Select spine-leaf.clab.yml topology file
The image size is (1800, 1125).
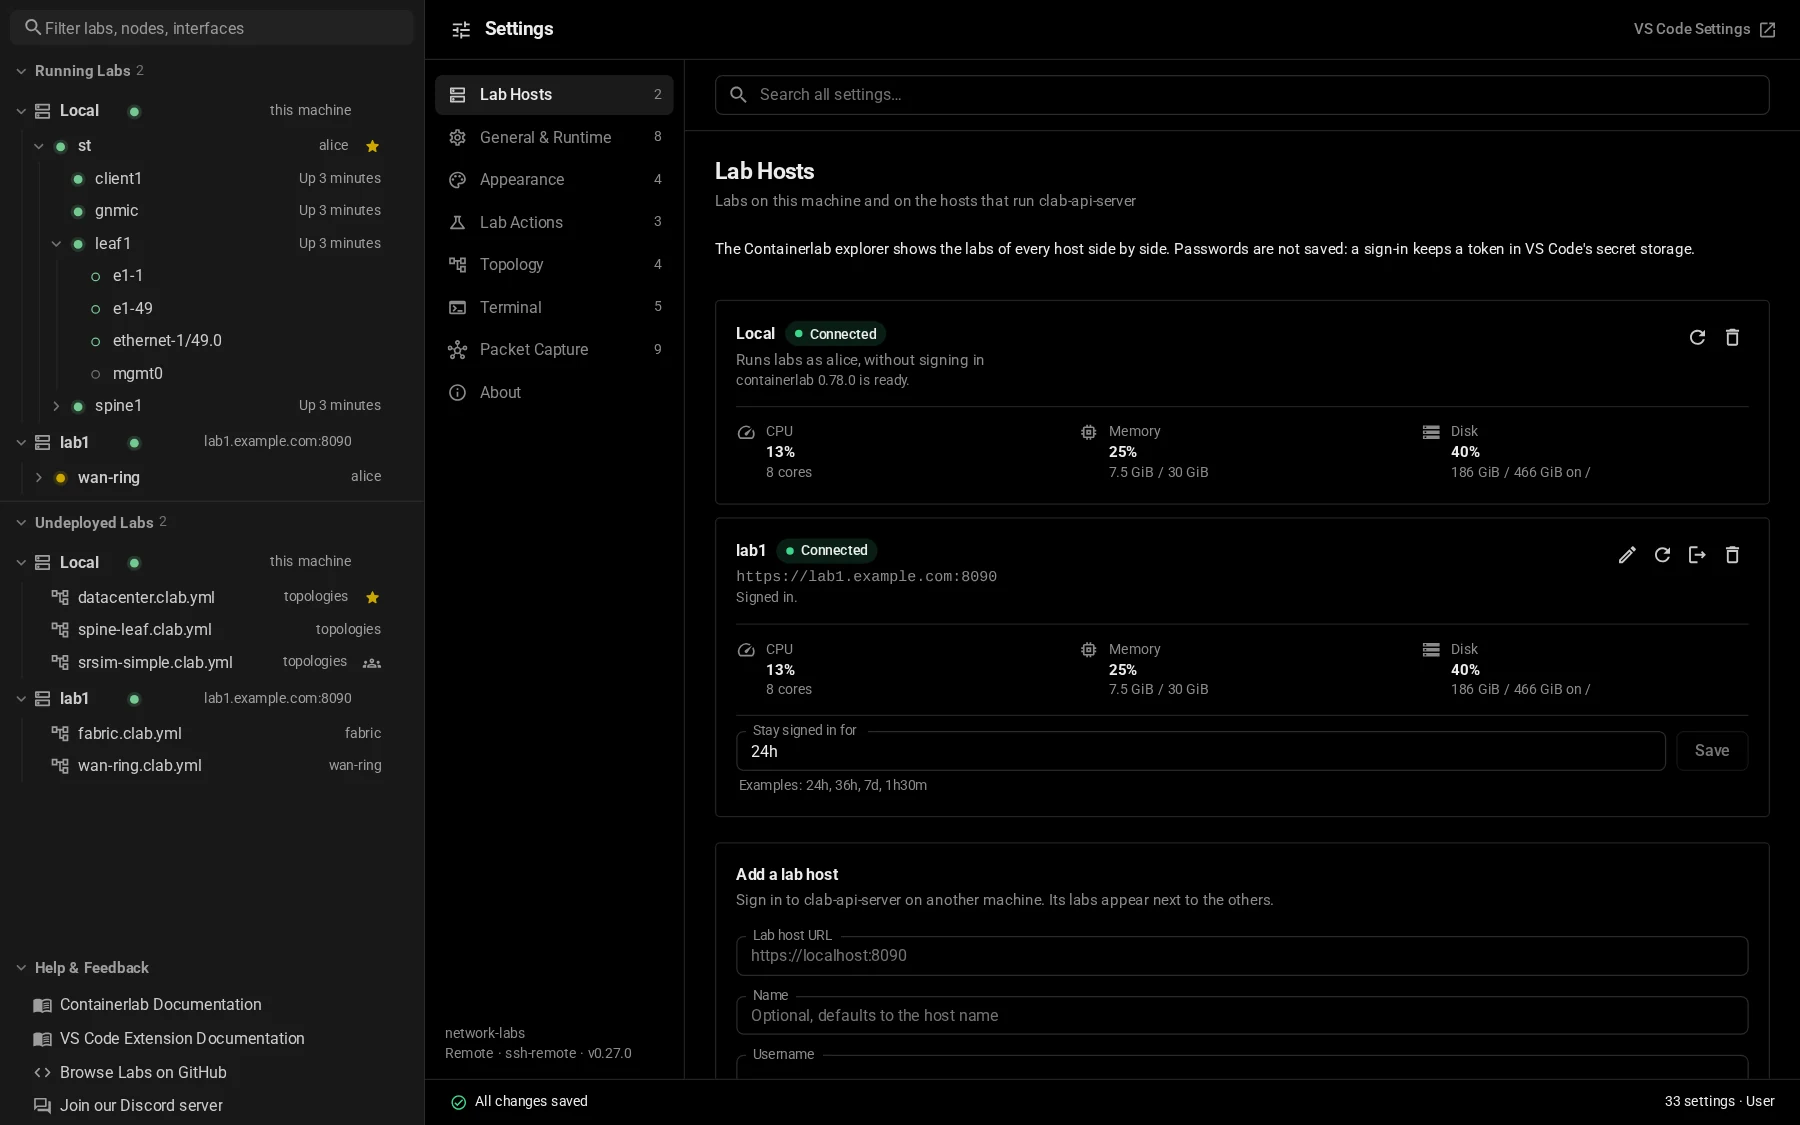coord(212,630)
